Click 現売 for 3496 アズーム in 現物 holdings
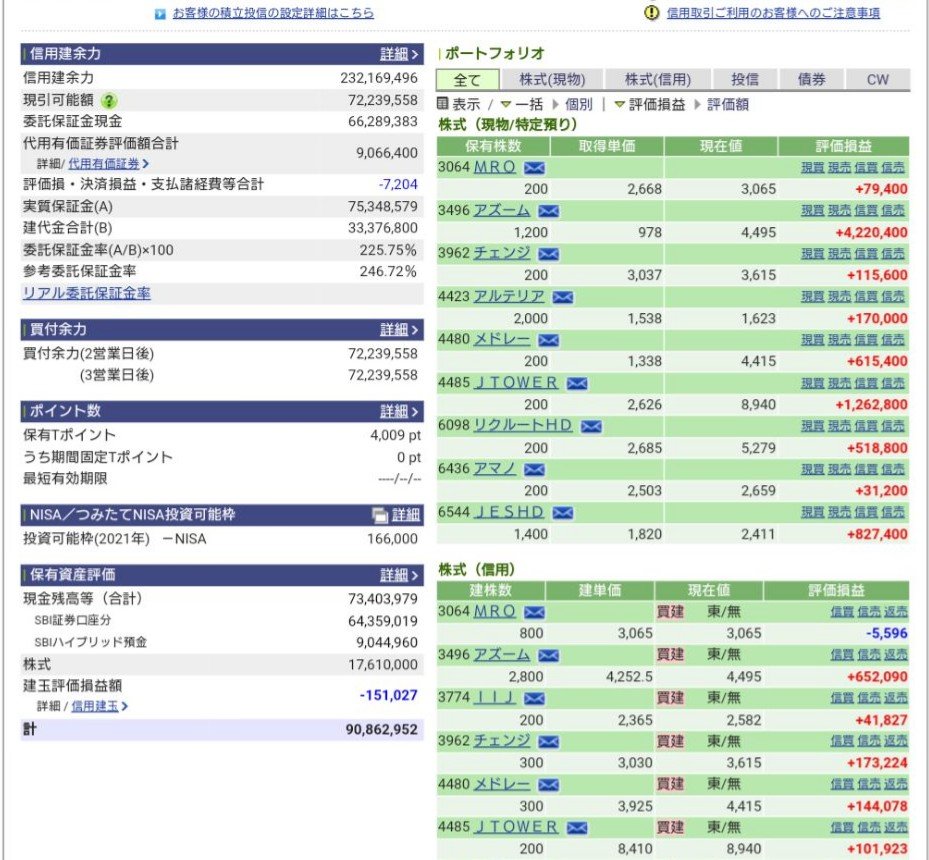This screenshot has height=860, width=929. tap(839, 210)
